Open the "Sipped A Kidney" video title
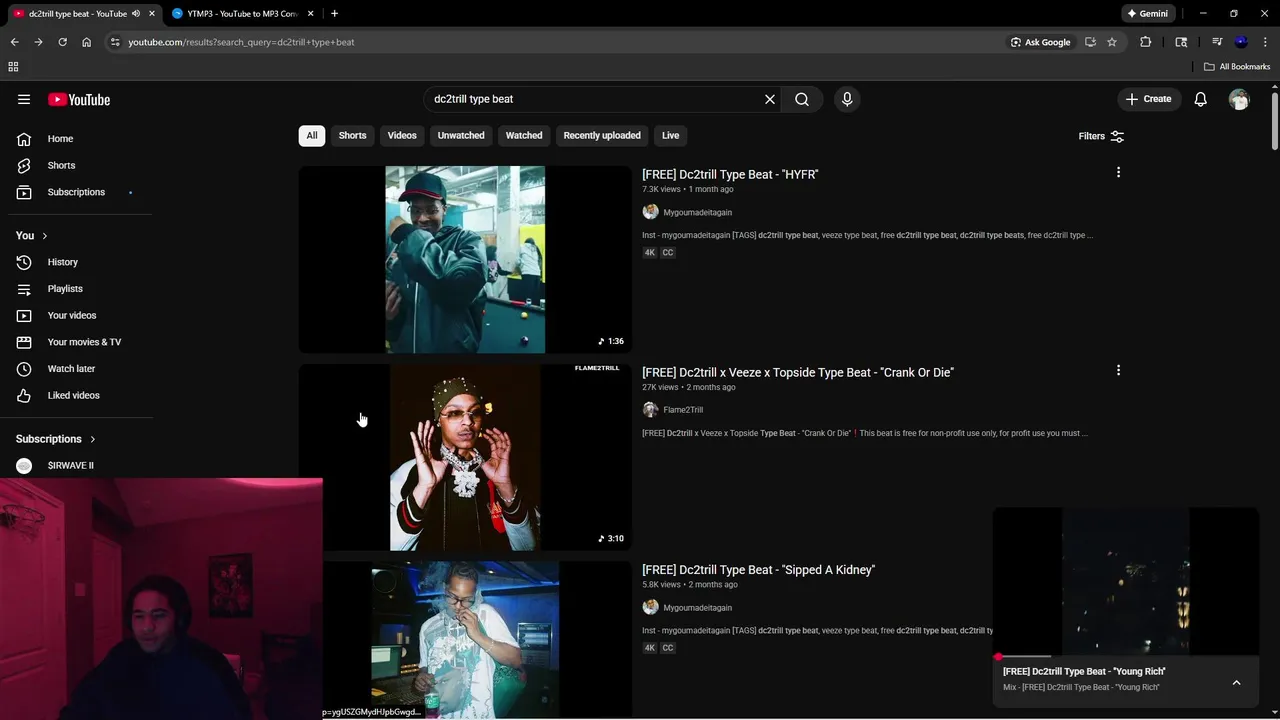 [759, 570]
